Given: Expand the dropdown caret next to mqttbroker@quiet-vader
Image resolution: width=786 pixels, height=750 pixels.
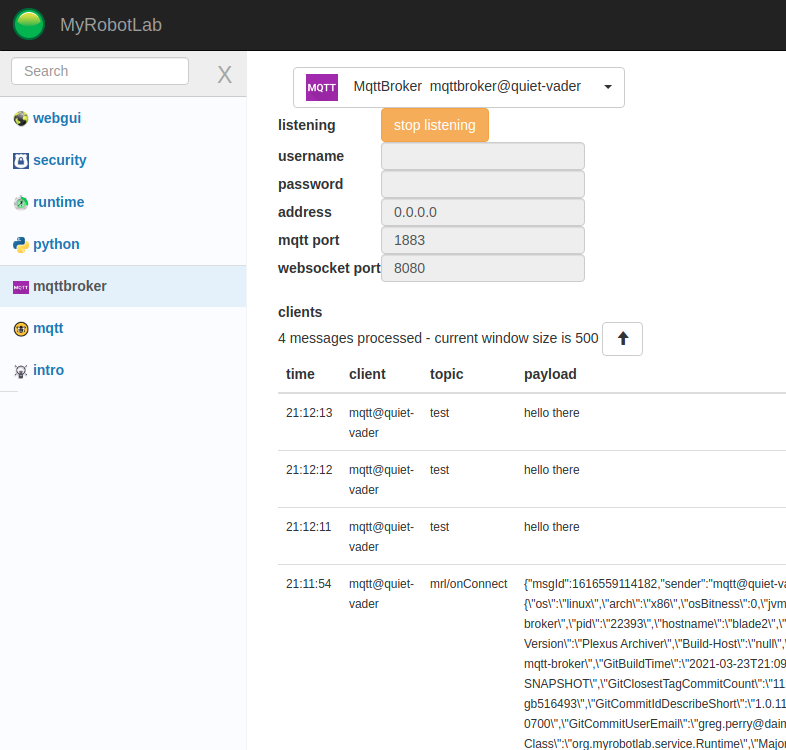Looking at the screenshot, I should coord(608,87).
